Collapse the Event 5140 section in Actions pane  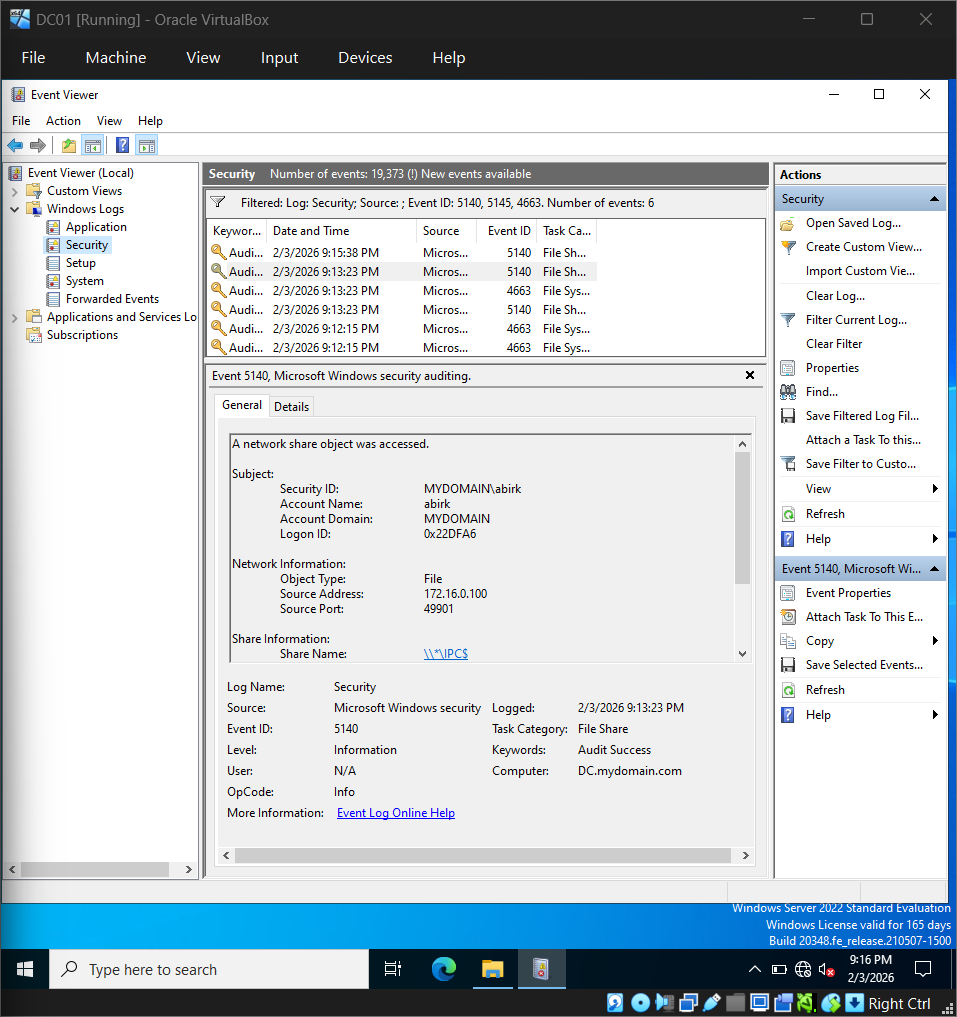(x=934, y=569)
